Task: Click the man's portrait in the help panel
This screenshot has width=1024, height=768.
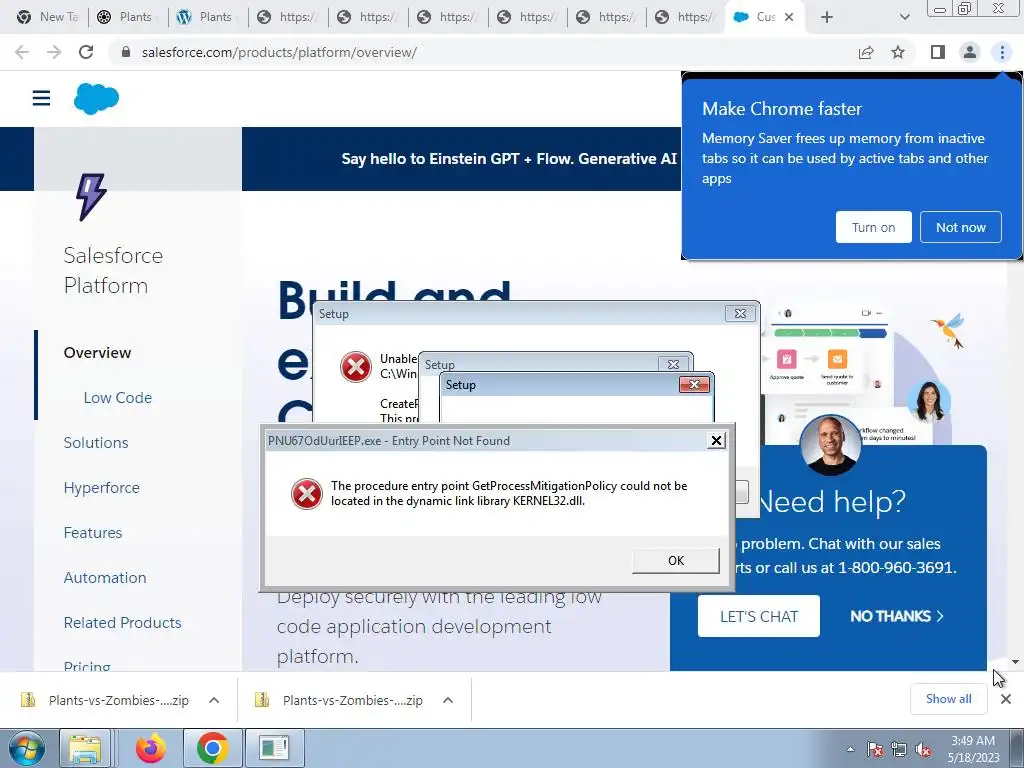Action: 830,445
